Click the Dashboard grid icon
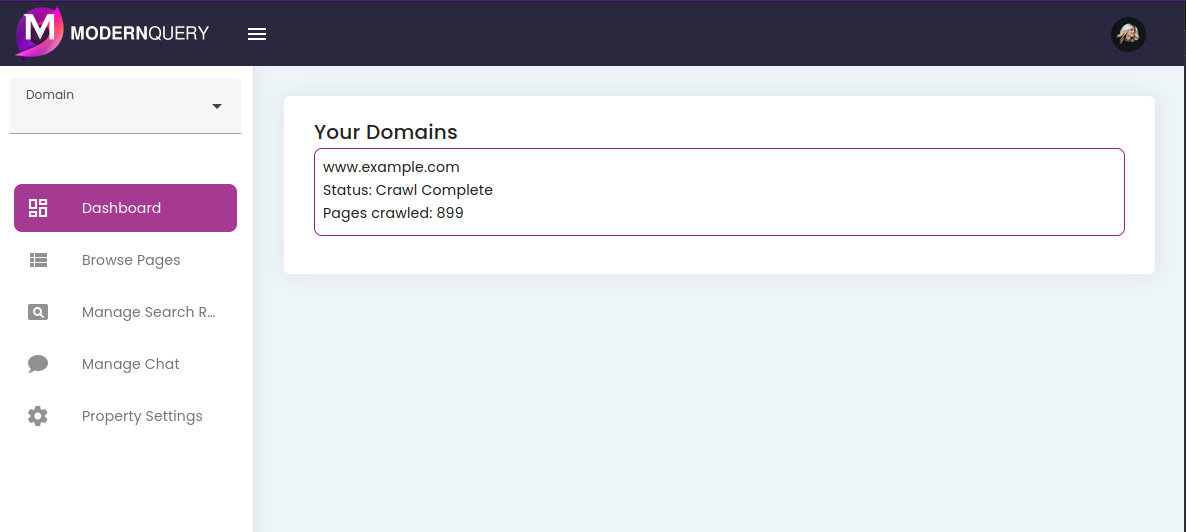Screen dimensions: 1186x532 pyautogui.click(x=38, y=208)
